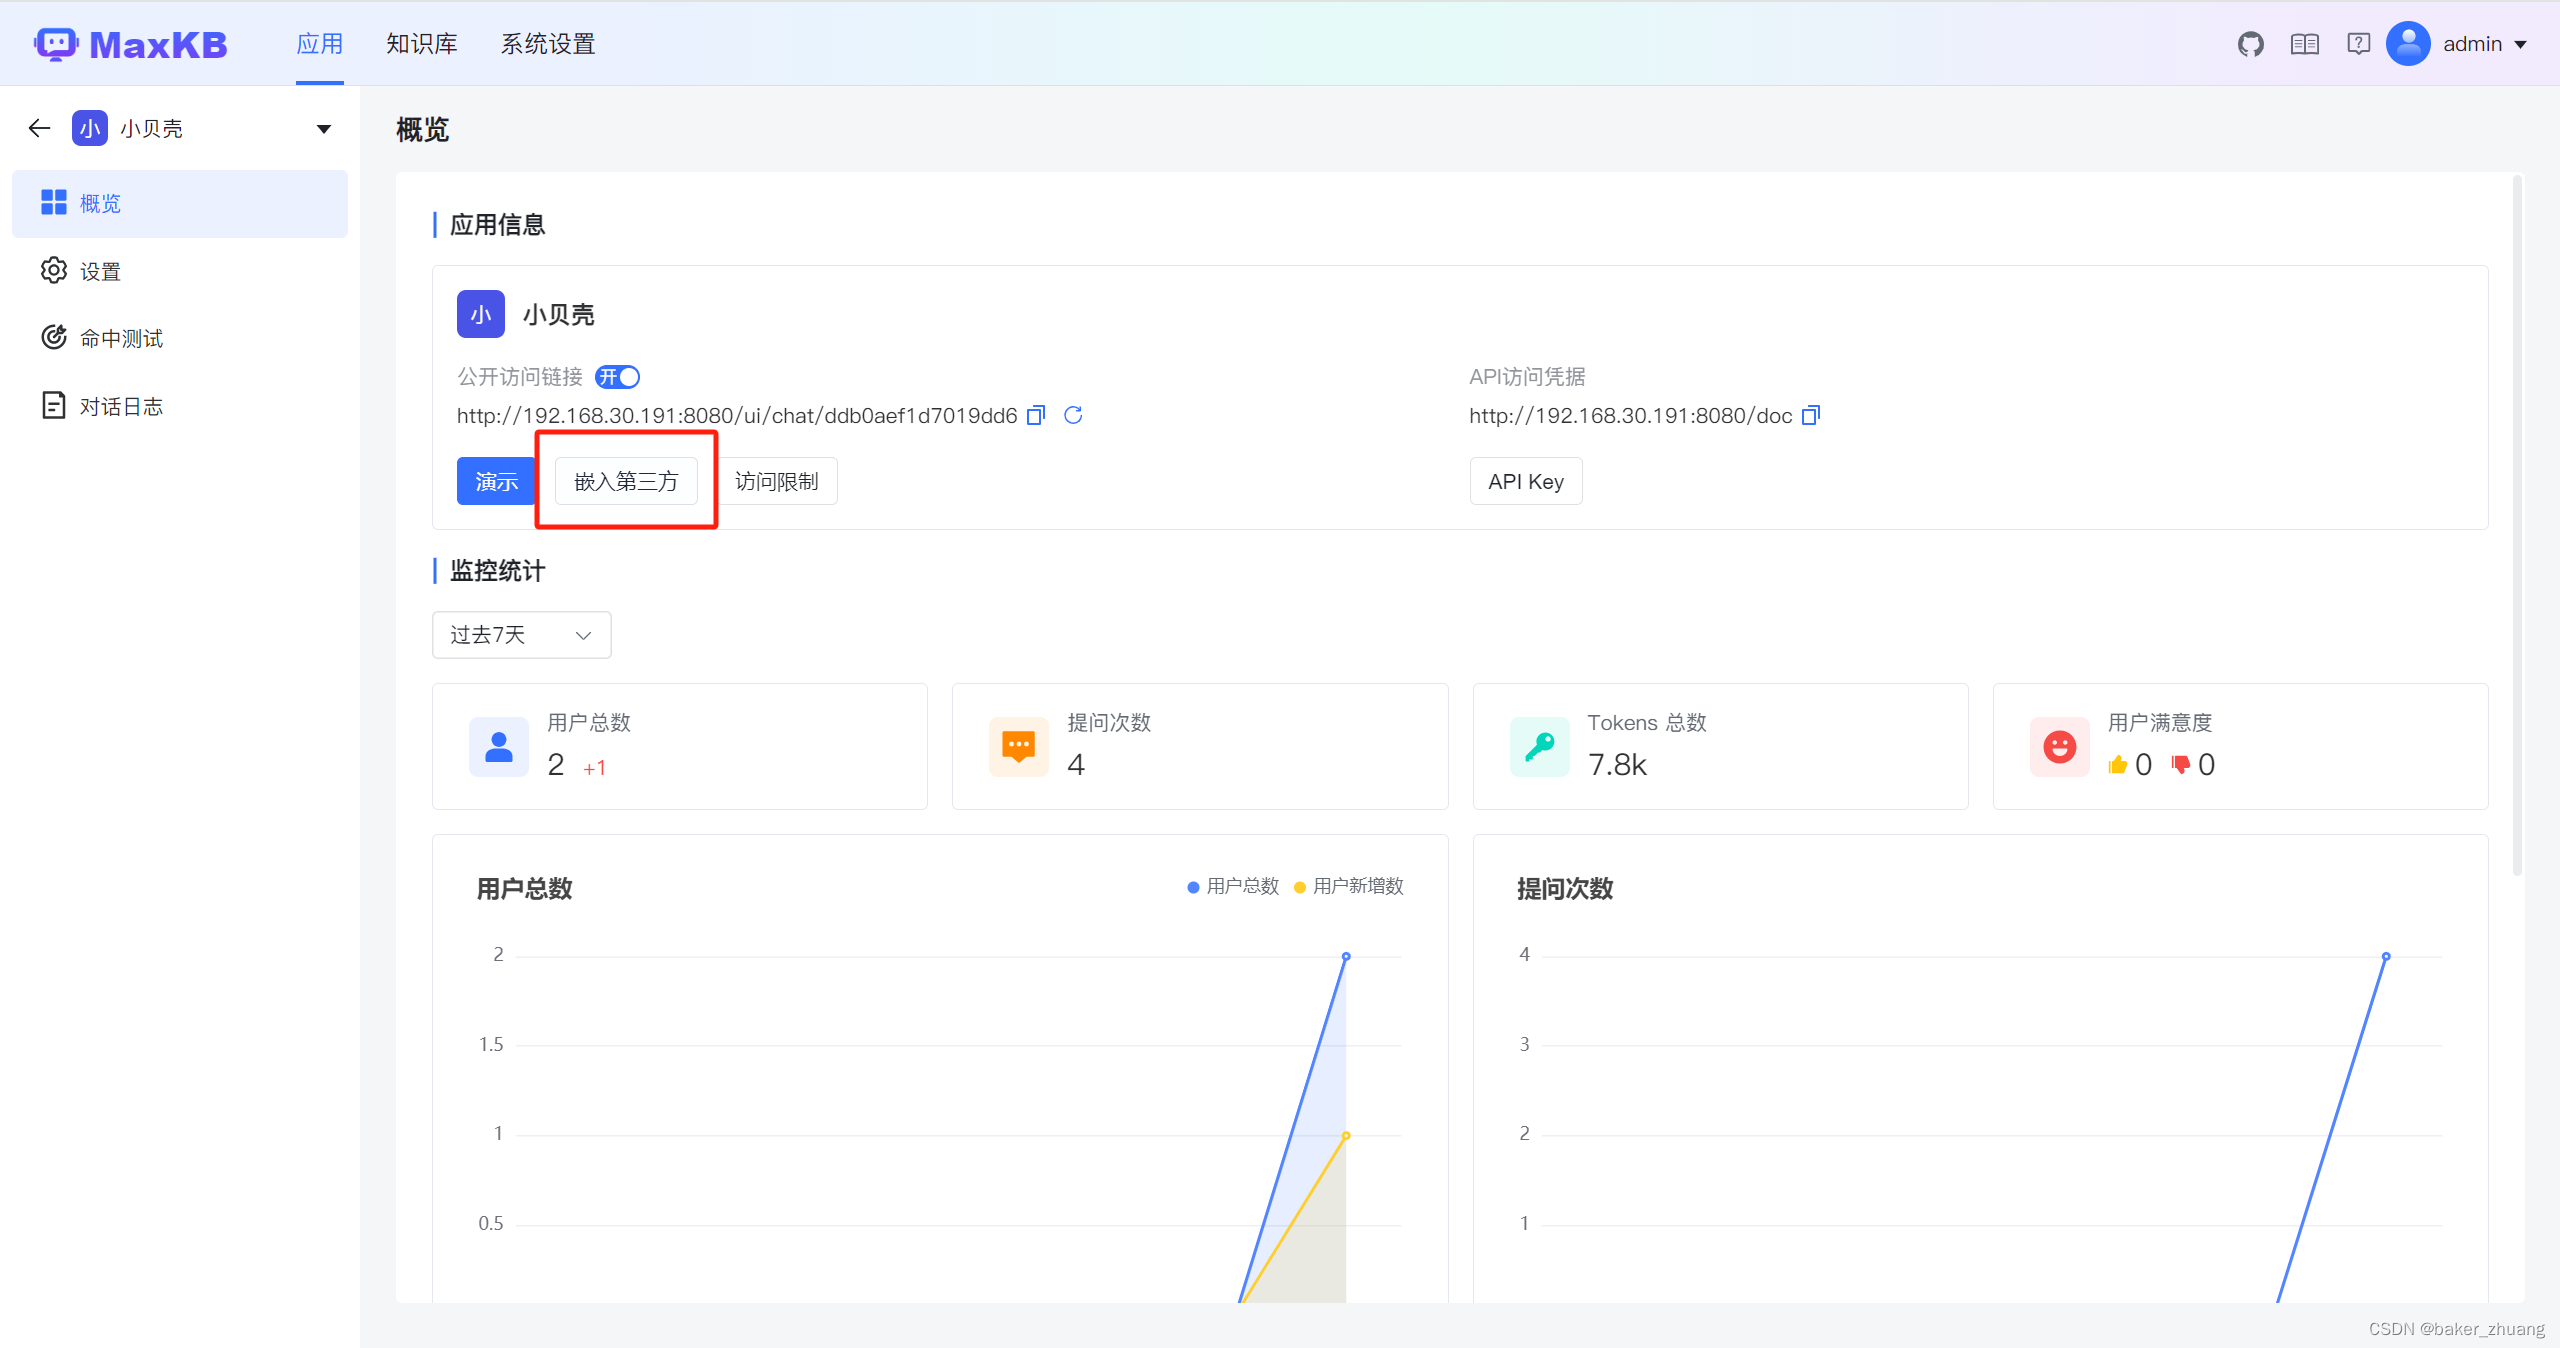Refresh the public access link

(1073, 415)
